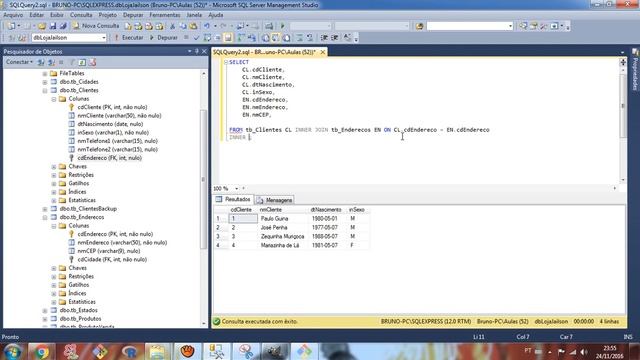Expand the dbo.tb_Cidades table node
The image size is (640, 360).
[x=45, y=82]
